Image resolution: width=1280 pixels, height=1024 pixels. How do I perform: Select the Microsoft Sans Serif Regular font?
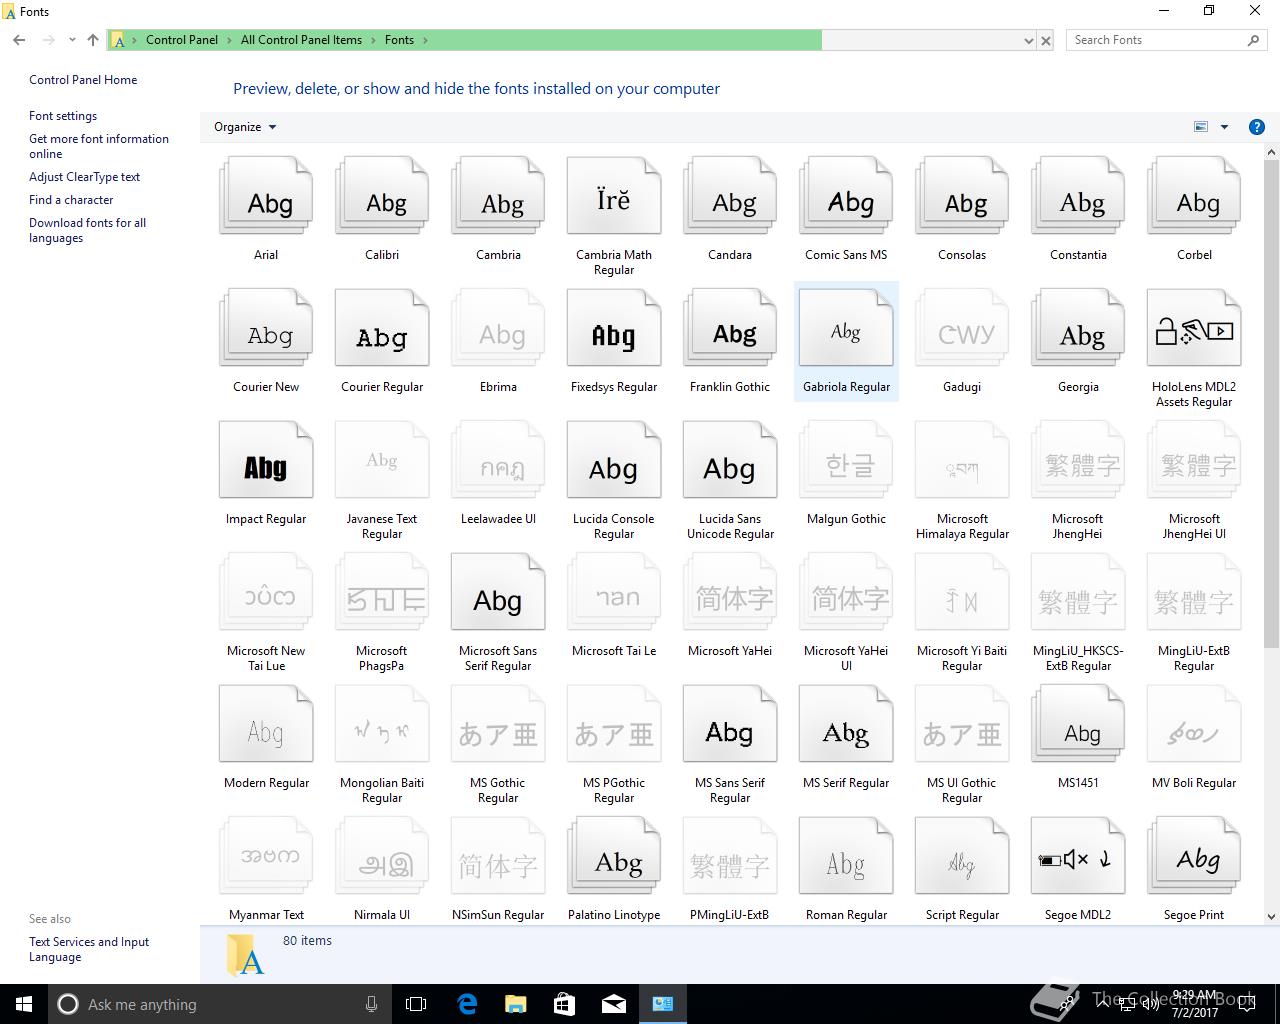(498, 612)
